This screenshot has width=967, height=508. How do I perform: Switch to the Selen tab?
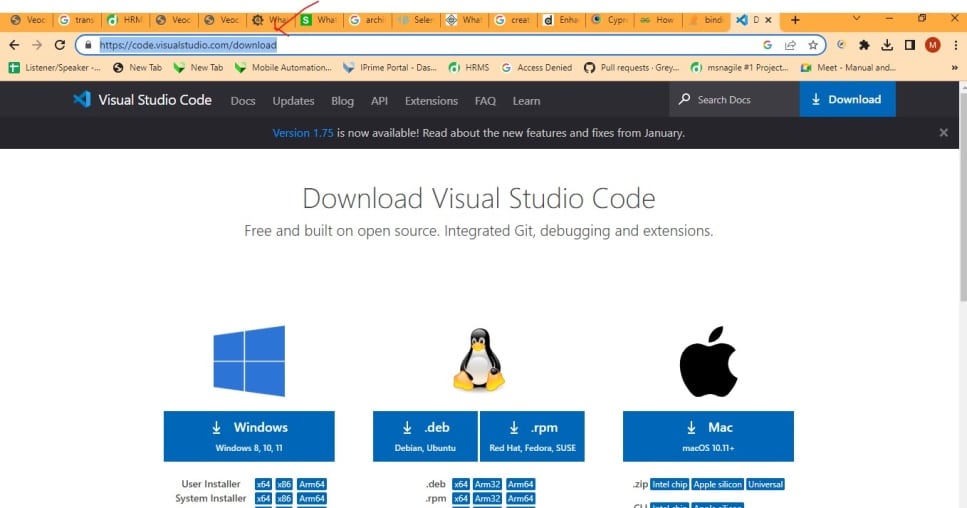[x=416, y=20]
